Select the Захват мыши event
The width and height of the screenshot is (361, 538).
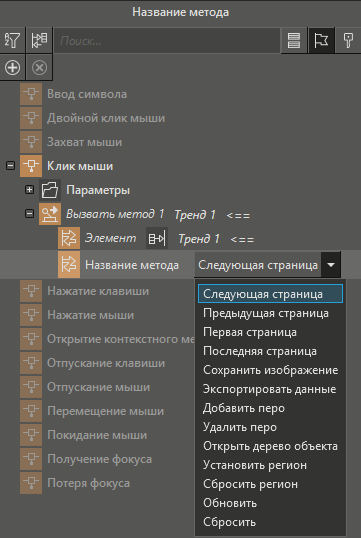coord(84,142)
